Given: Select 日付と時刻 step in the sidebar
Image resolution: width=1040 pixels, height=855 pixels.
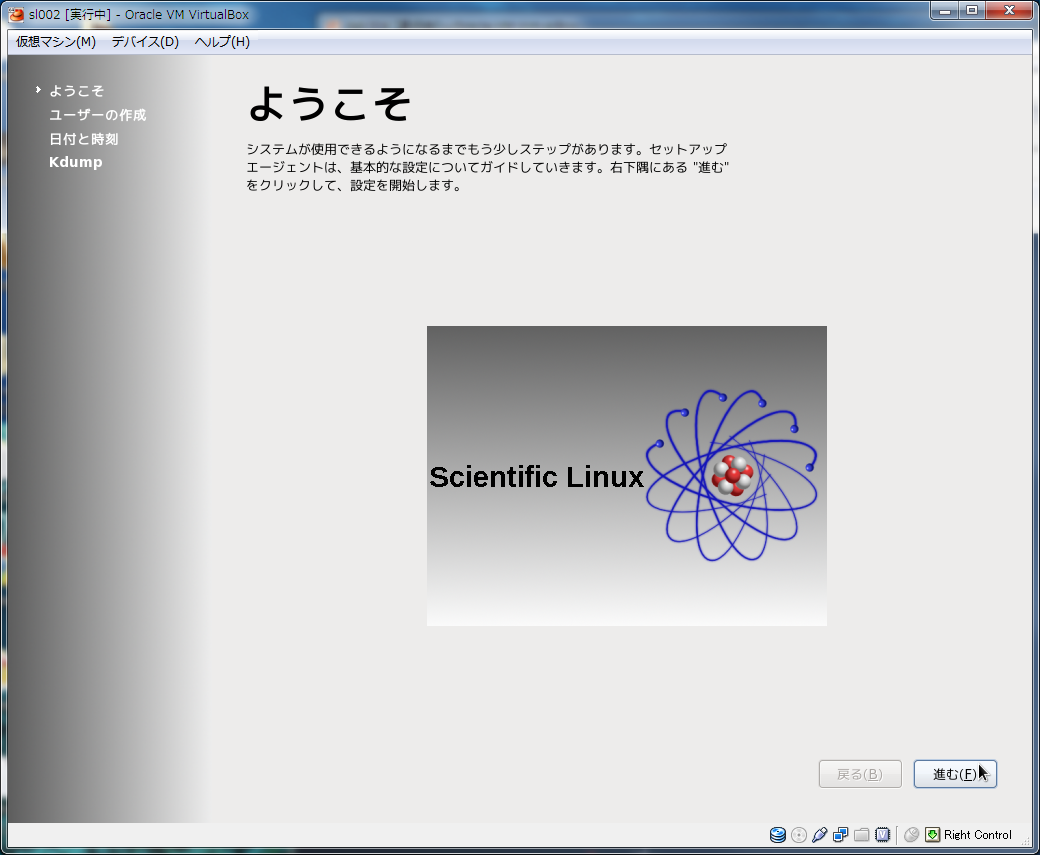Looking at the screenshot, I should coord(84,139).
